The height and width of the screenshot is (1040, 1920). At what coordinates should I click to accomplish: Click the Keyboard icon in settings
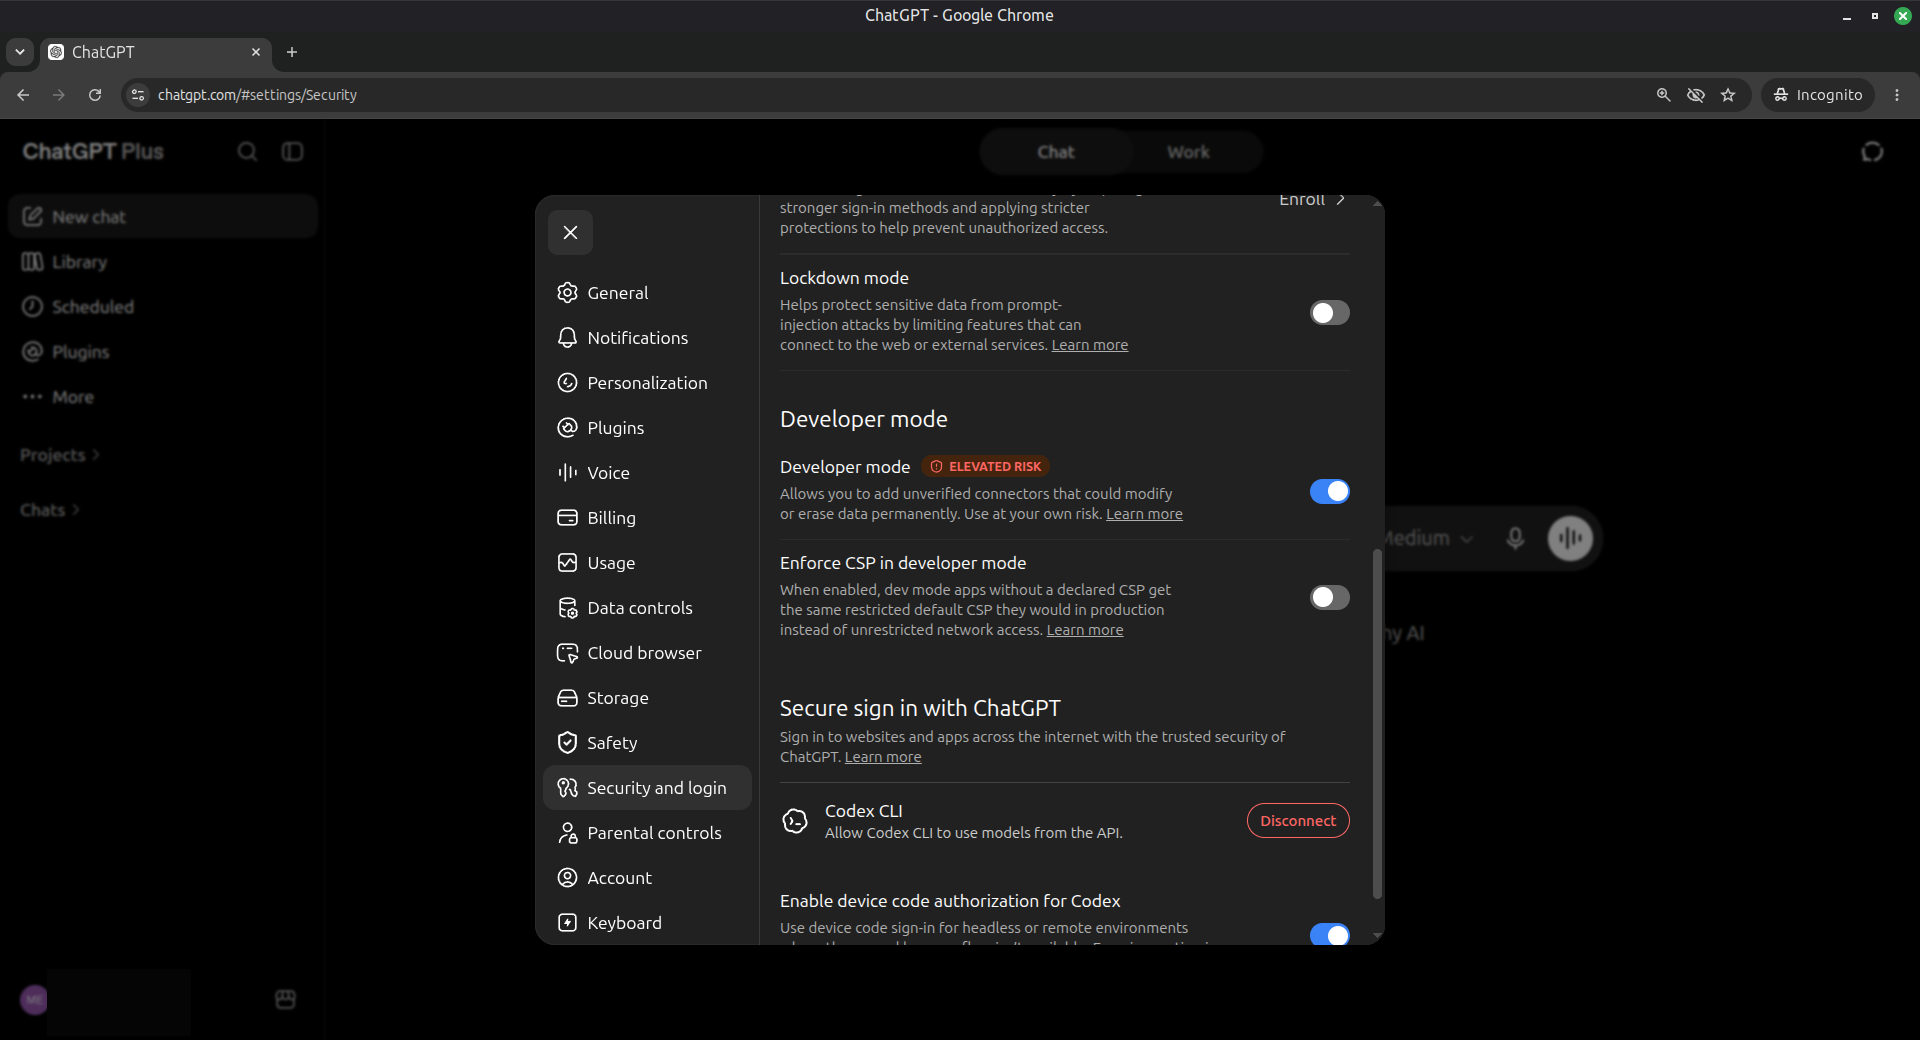coord(567,923)
